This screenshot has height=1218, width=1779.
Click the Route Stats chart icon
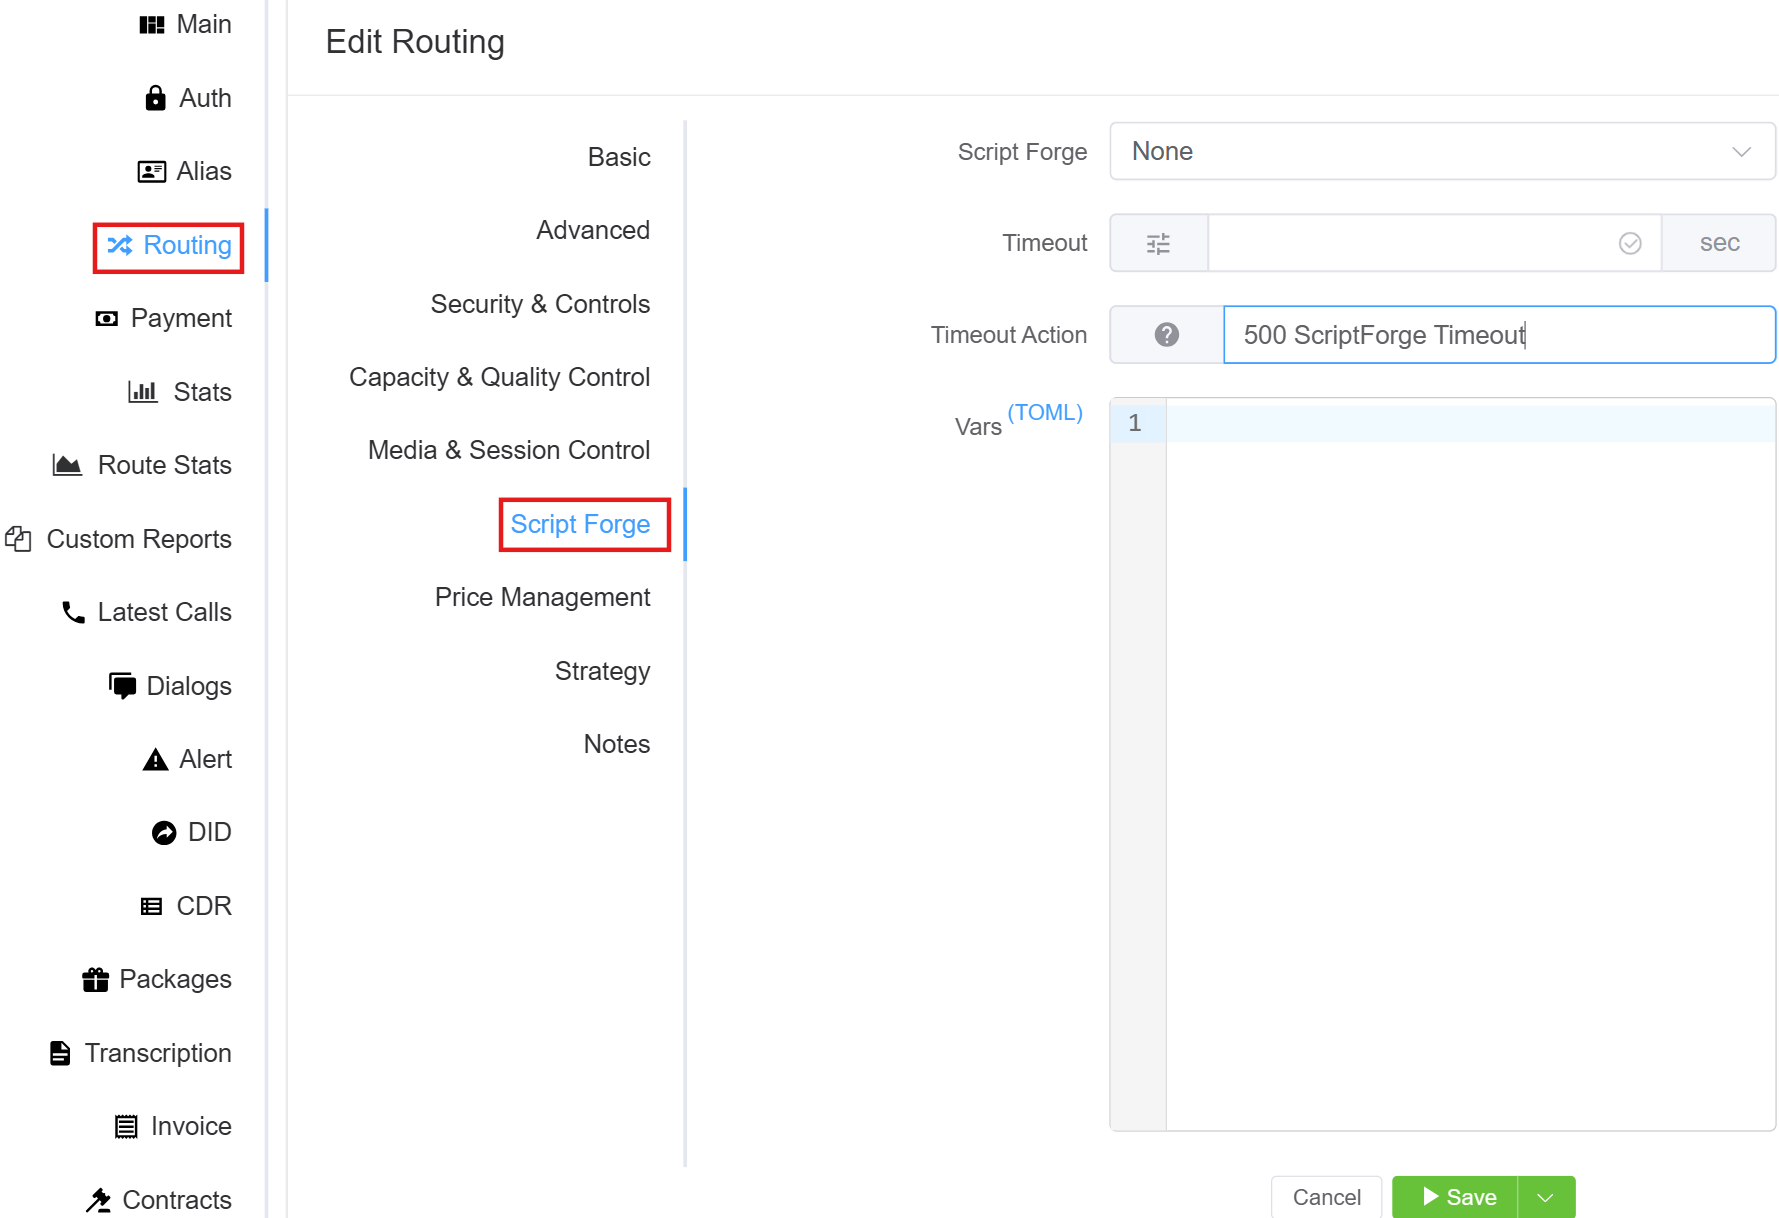[67, 465]
